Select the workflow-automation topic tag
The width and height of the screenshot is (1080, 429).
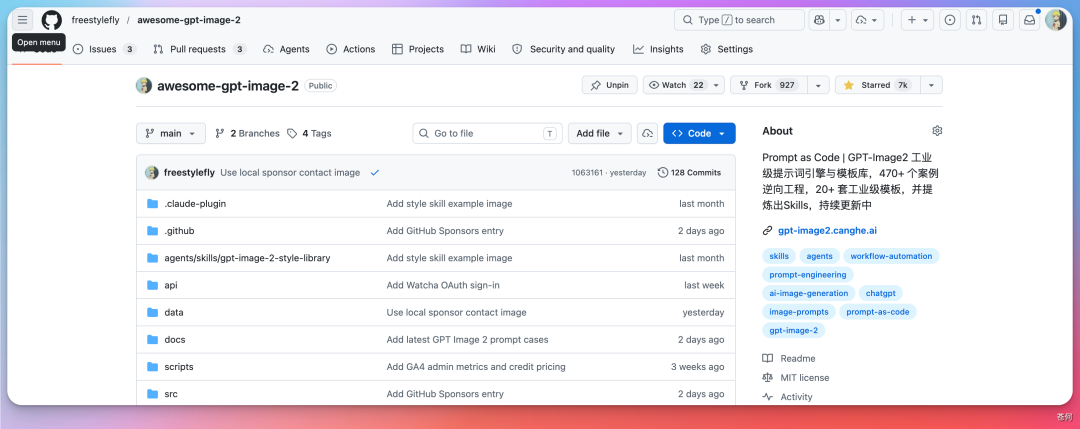[x=891, y=256]
